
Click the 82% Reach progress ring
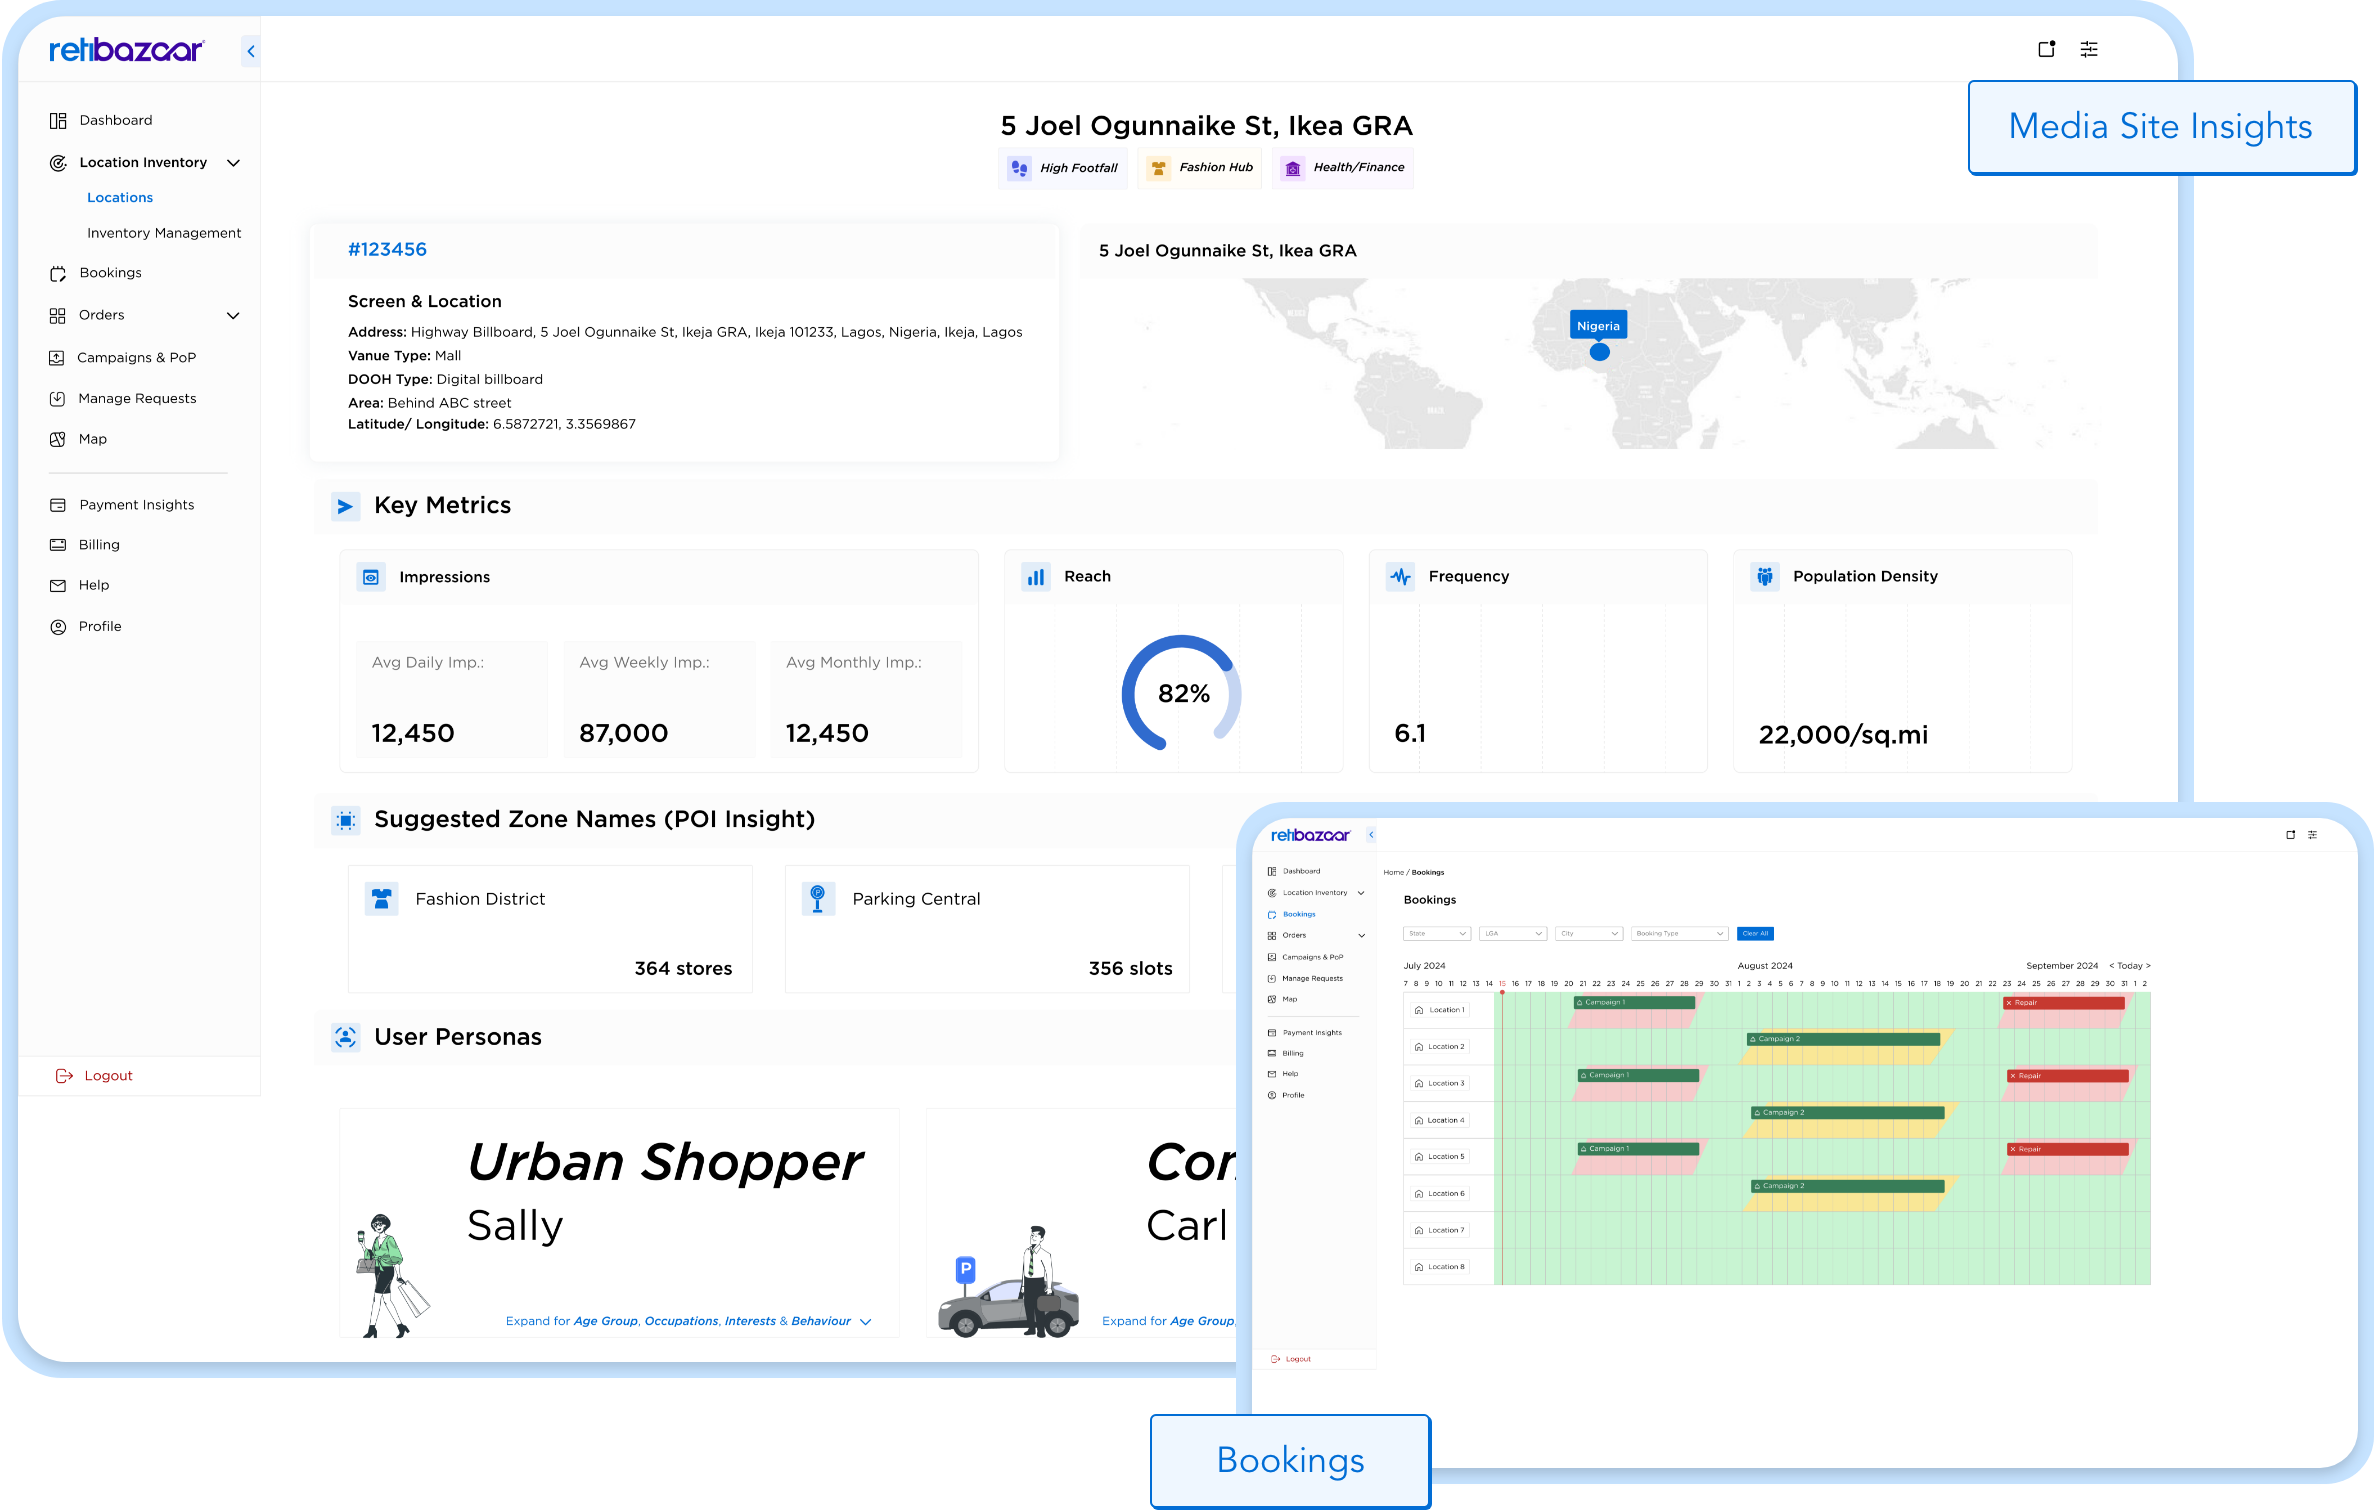click(1182, 694)
